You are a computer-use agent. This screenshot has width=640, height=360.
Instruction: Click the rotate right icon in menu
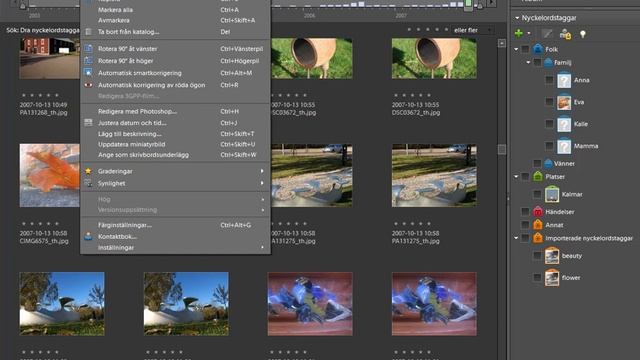(88, 60)
